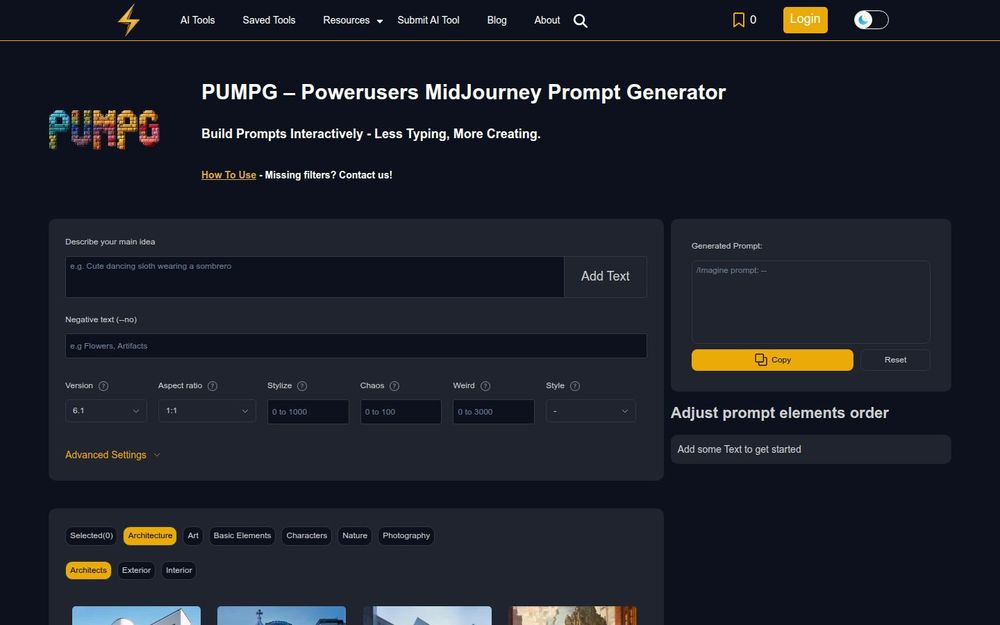Image resolution: width=1000 pixels, height=625 pixels.
Task: Click the 'Add some Text to get started' box
Action: [x=811, y=450]
